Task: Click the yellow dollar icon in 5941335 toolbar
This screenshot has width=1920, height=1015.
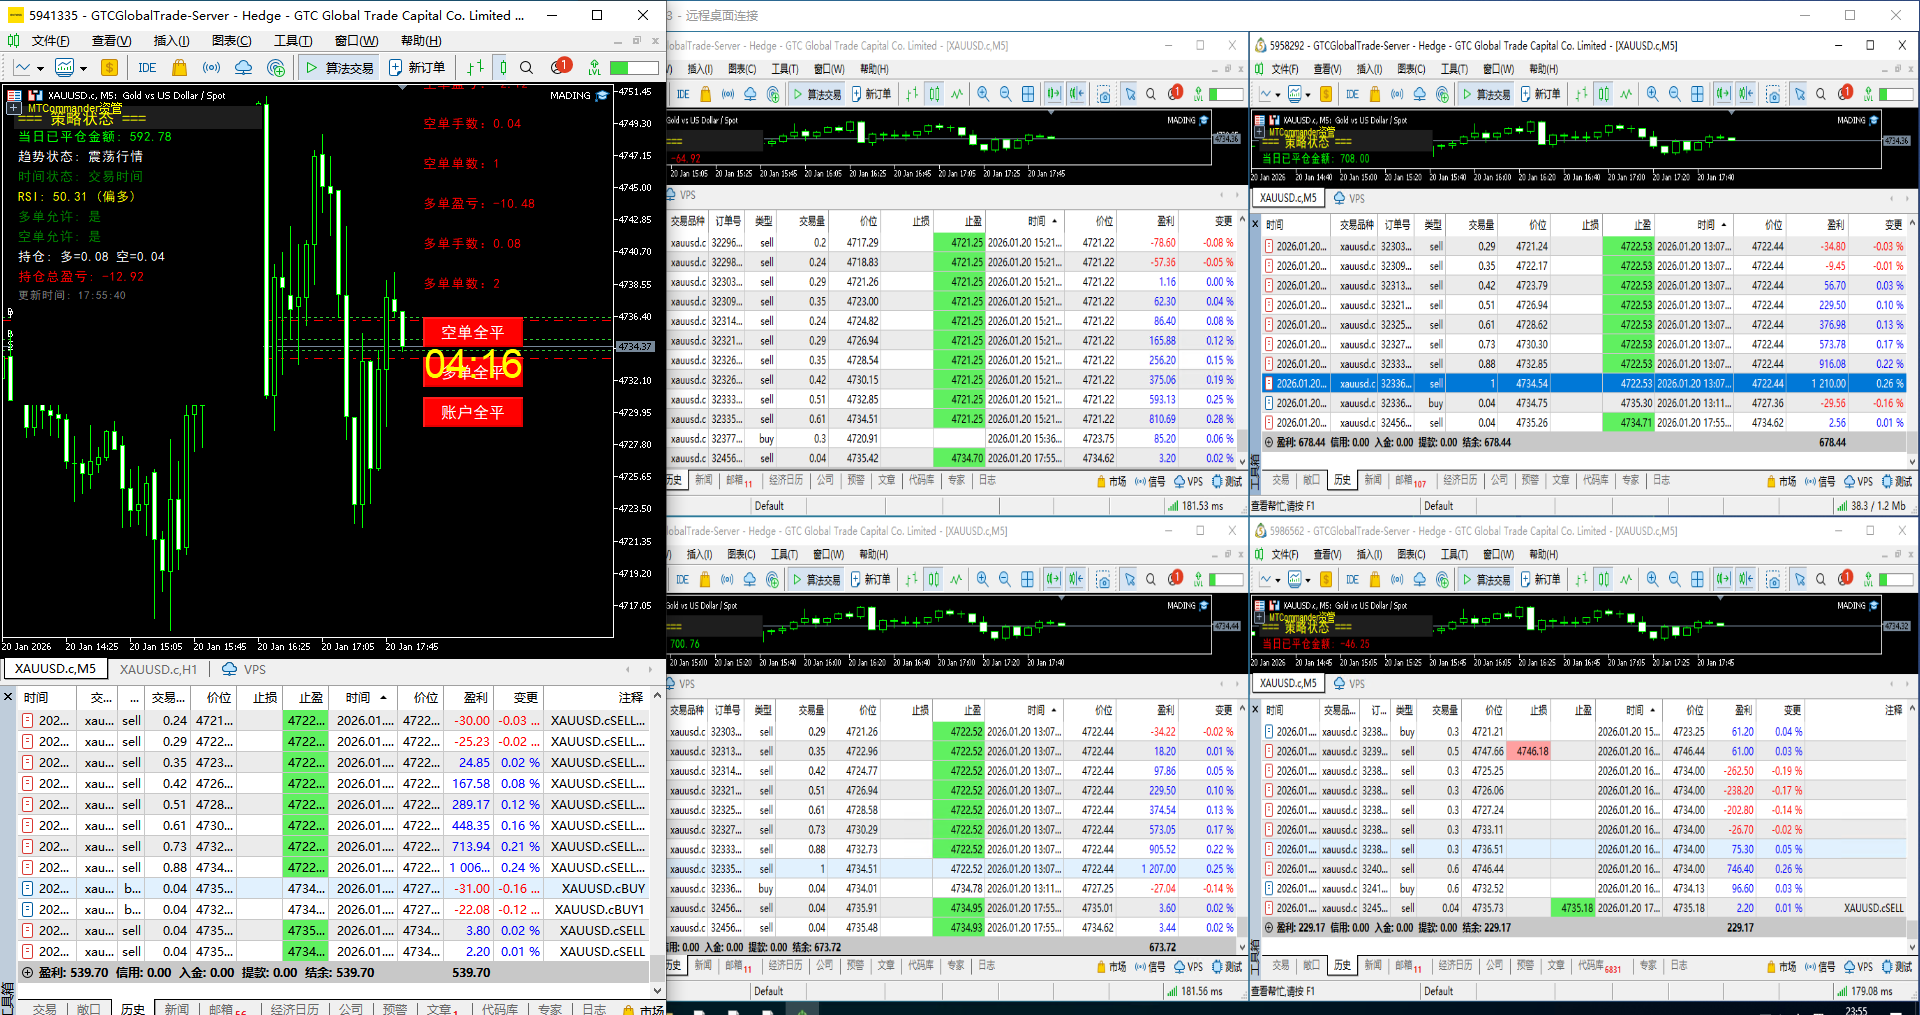Action: pyautogui.click(x=109, y=68)
